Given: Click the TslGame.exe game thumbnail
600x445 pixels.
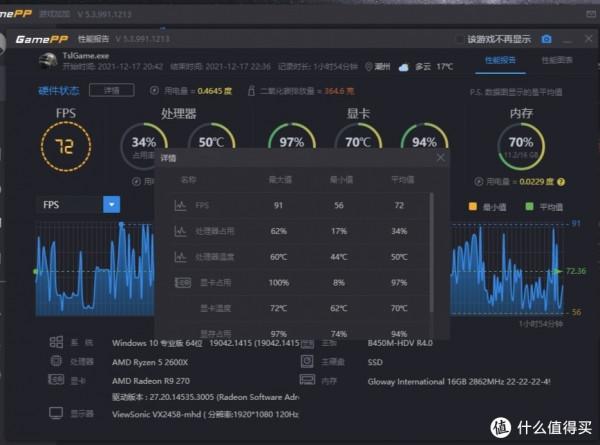Looking at the screenshot, I should coord(46,62).
